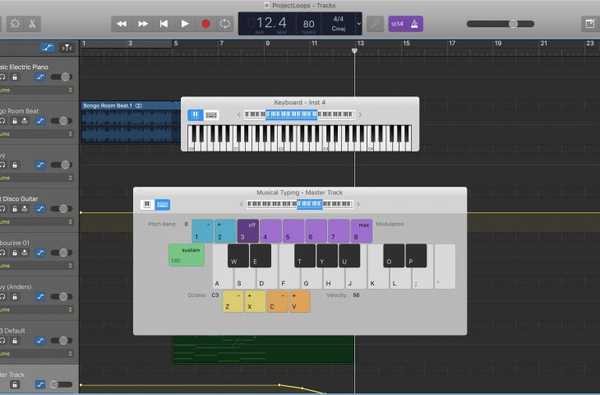The width and height of the screenshot is (600, 395).
Task: Click the Rewind transport button
Action: click(122, 24)
